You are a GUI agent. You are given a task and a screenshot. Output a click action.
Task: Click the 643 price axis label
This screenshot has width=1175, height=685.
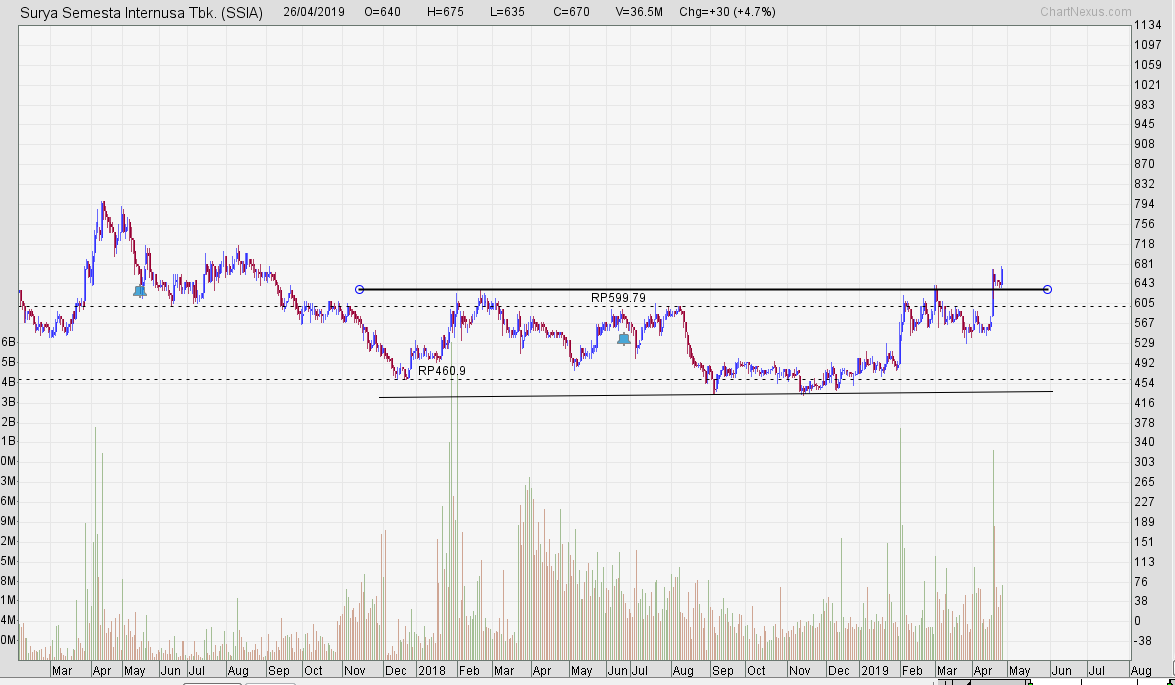coord(1144,283)
